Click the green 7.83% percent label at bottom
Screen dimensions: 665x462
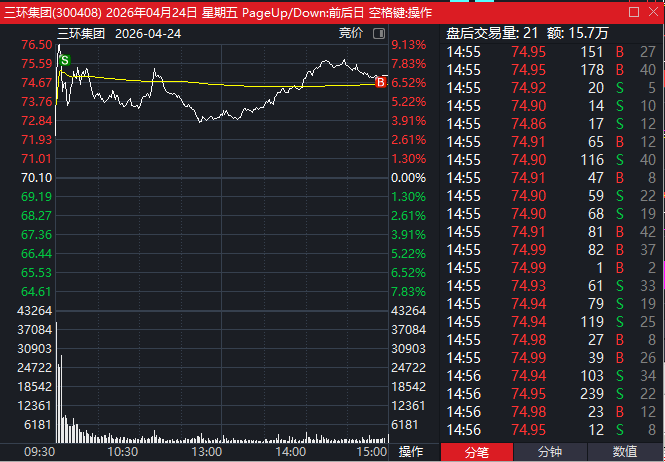tap(408, 291)
